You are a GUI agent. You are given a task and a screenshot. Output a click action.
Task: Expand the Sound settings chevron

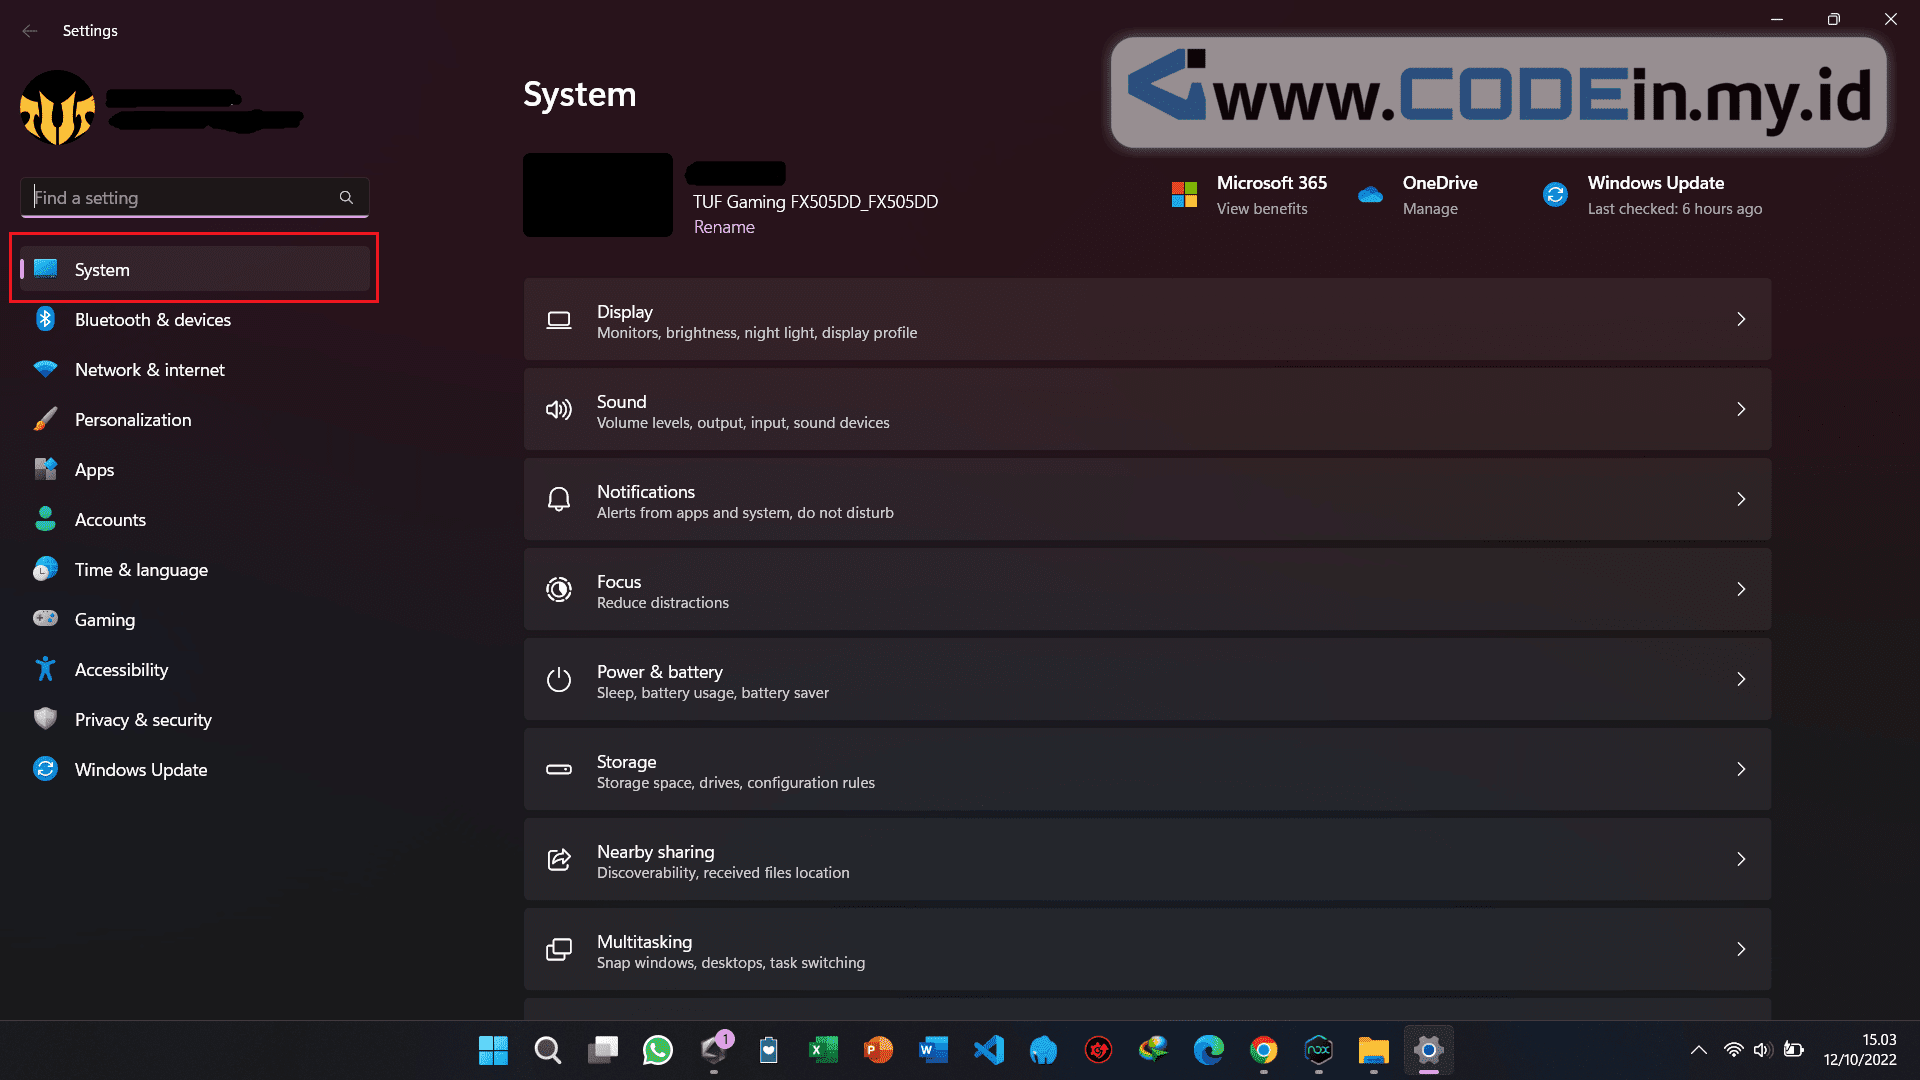pyautogui.click(x=1741, y=409)
